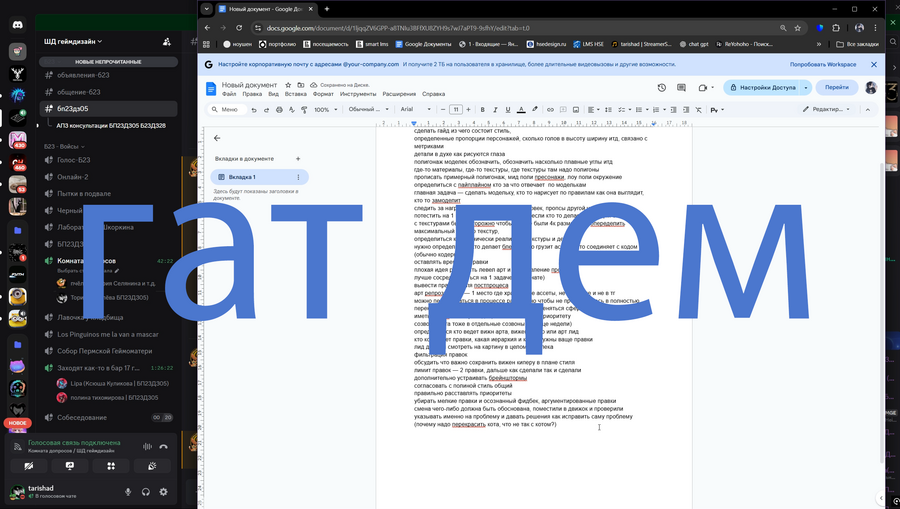Viewport: 900px width, 509px height.
Task: Click the font size field
Action: (456, 110)
